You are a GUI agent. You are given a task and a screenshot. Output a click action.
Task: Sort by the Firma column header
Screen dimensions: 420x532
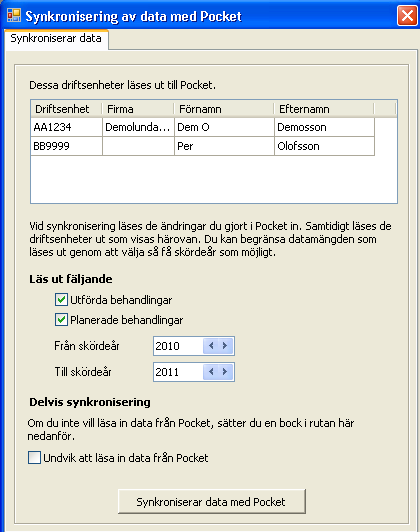click(138, 109)
